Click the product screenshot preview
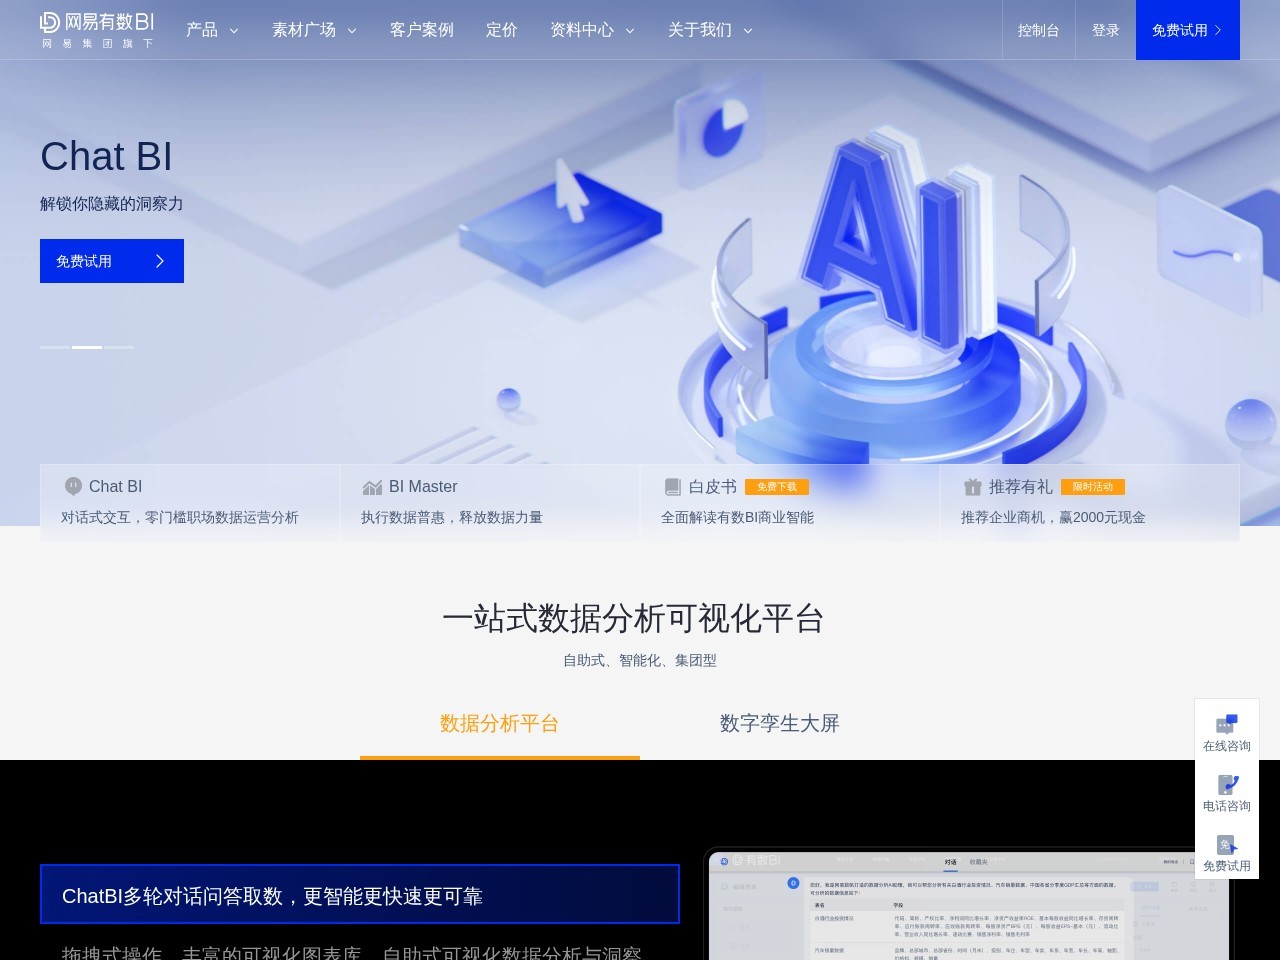Image resolution: width=1280 pixels, height=960 pixels. (x=969, y=905)
